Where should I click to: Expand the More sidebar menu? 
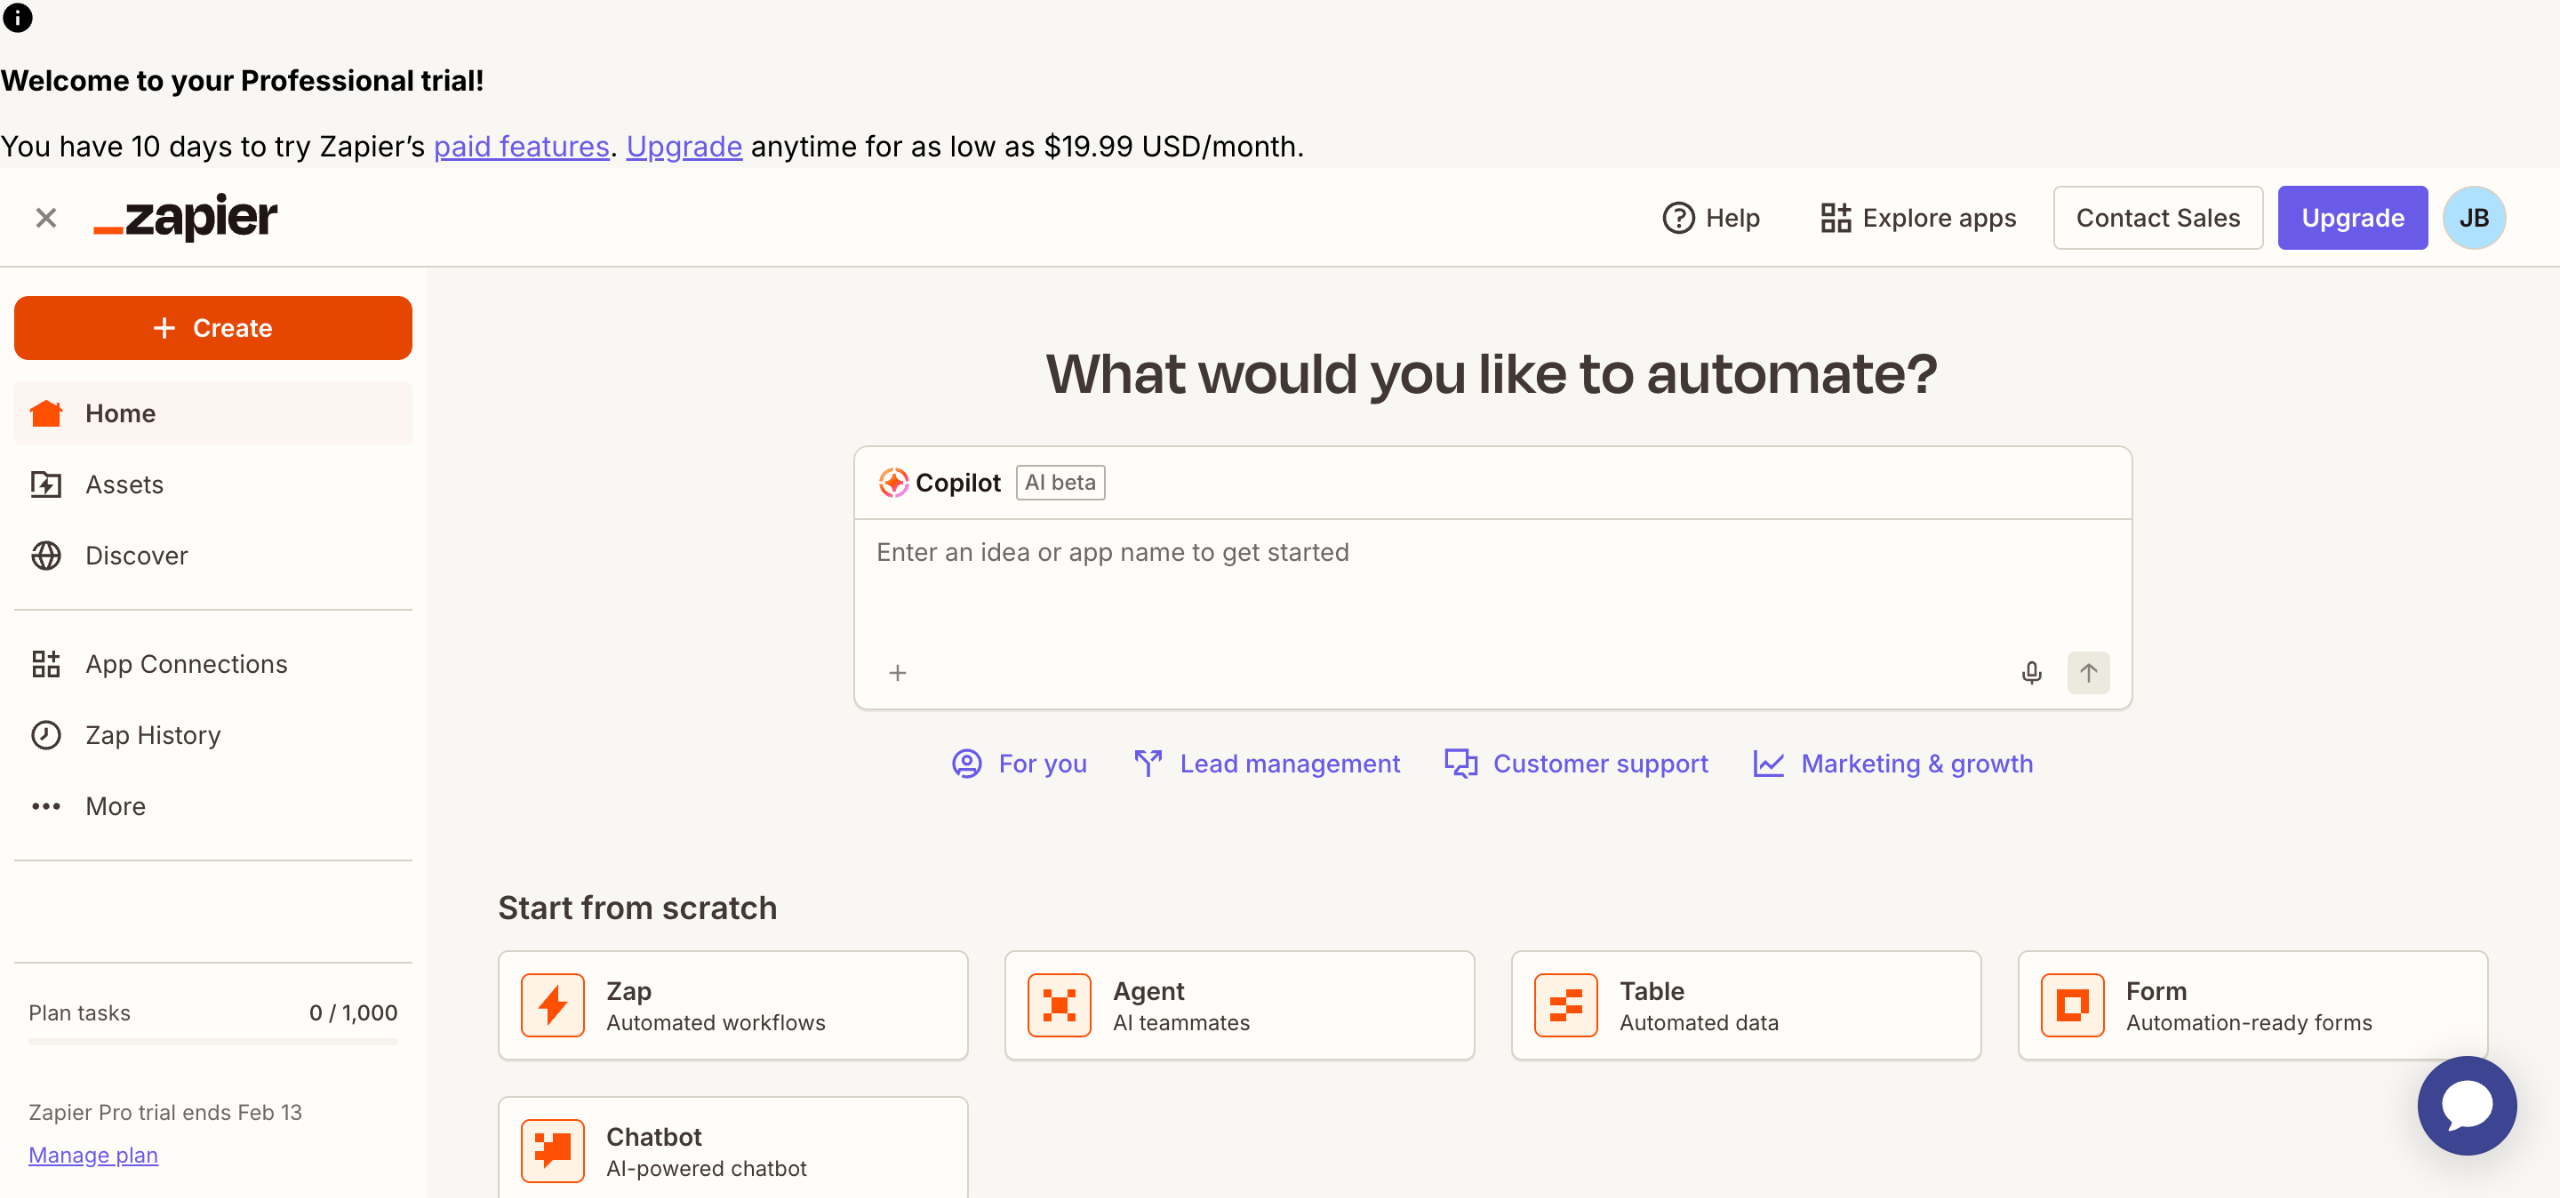point(115,806)
